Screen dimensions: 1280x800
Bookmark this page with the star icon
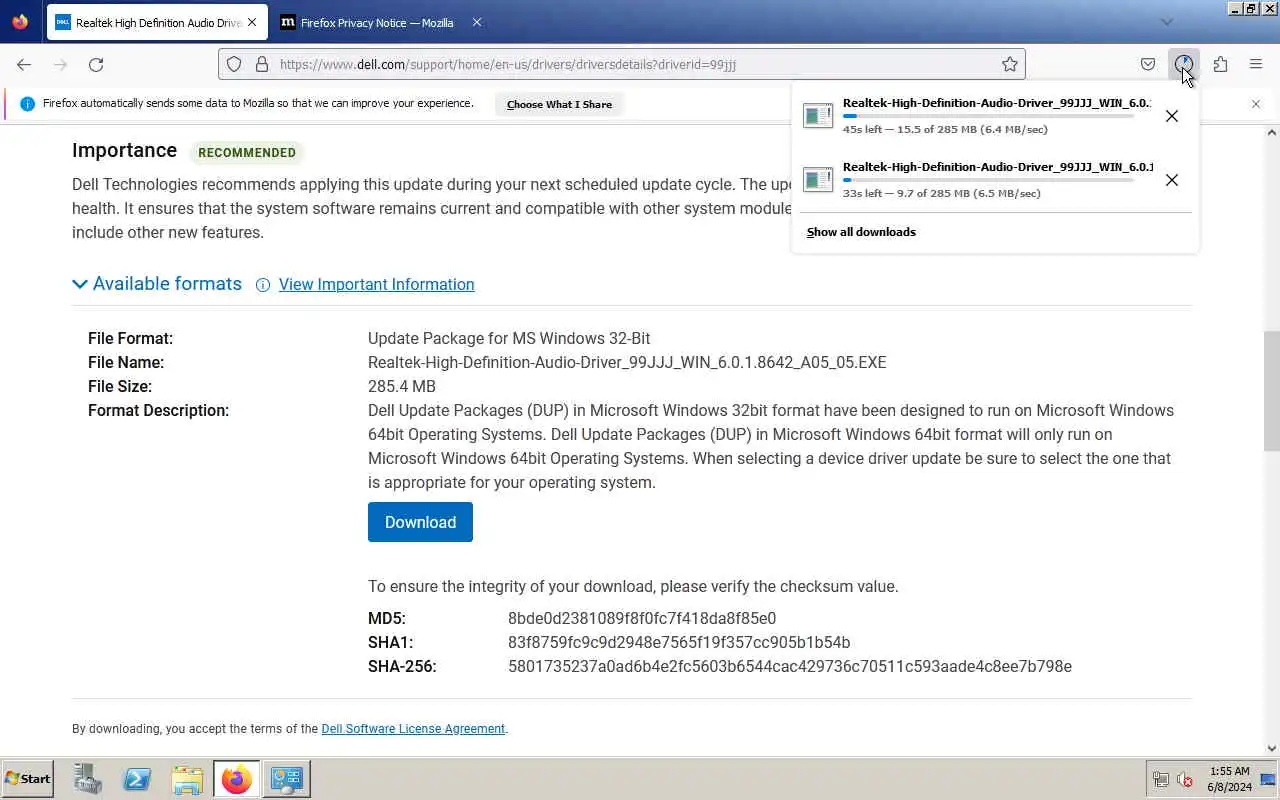point(1010,64)
